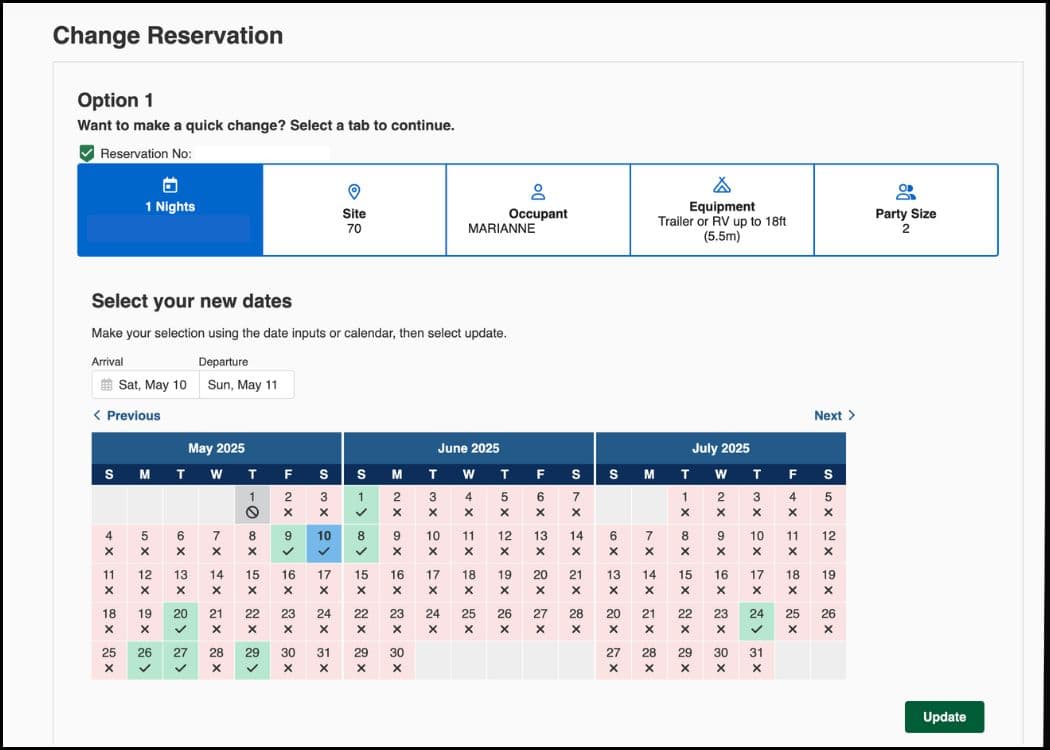Click the Departure date field Sun, May 11
Image resolution: width=1050 pixels, height=750 pixels.
pos(246,384)
